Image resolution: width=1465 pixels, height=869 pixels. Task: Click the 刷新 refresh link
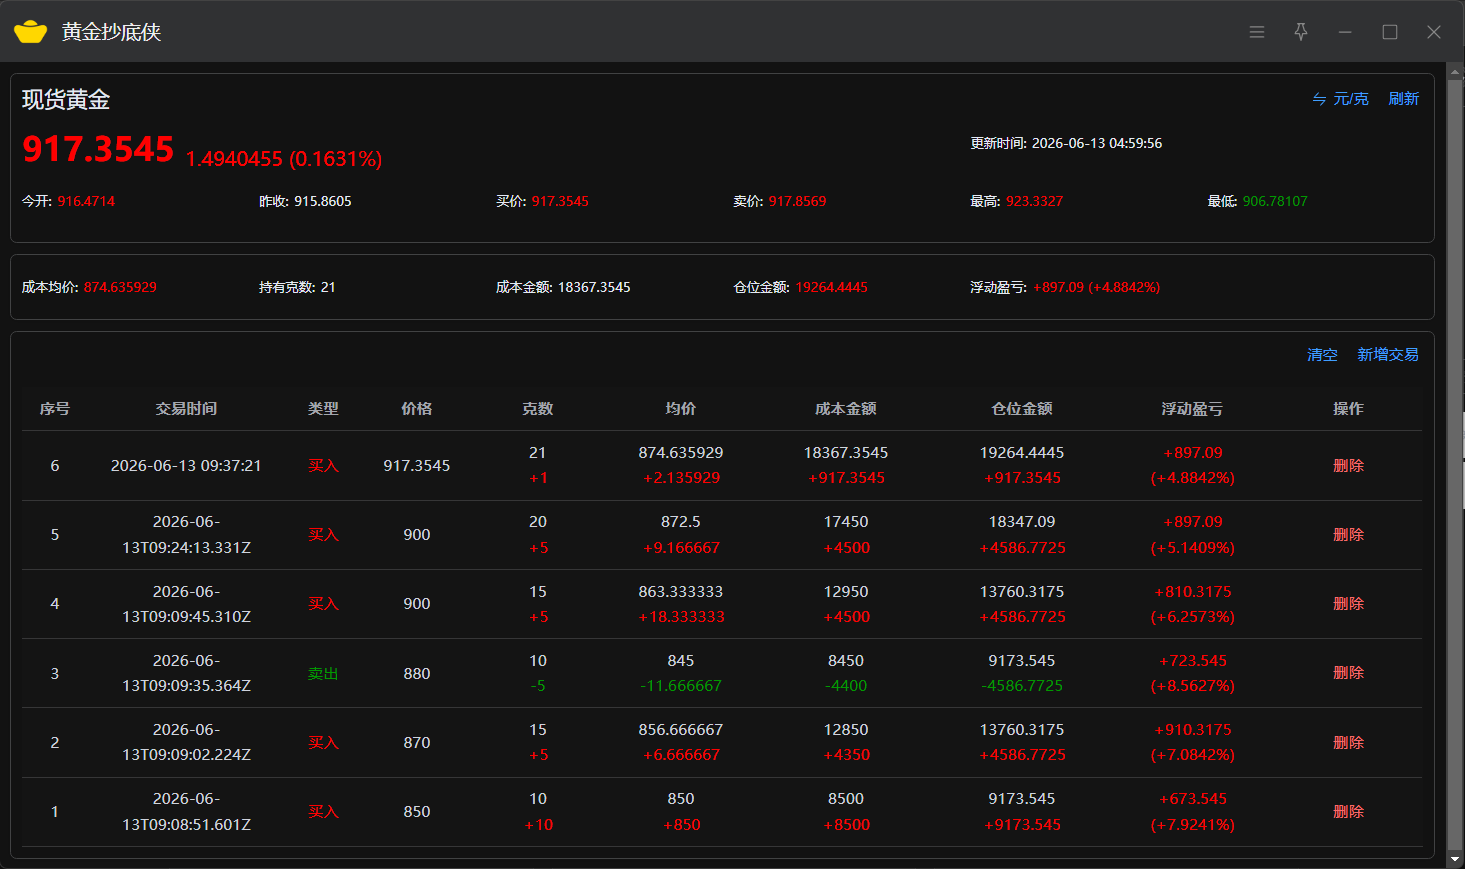(1403, 99)
